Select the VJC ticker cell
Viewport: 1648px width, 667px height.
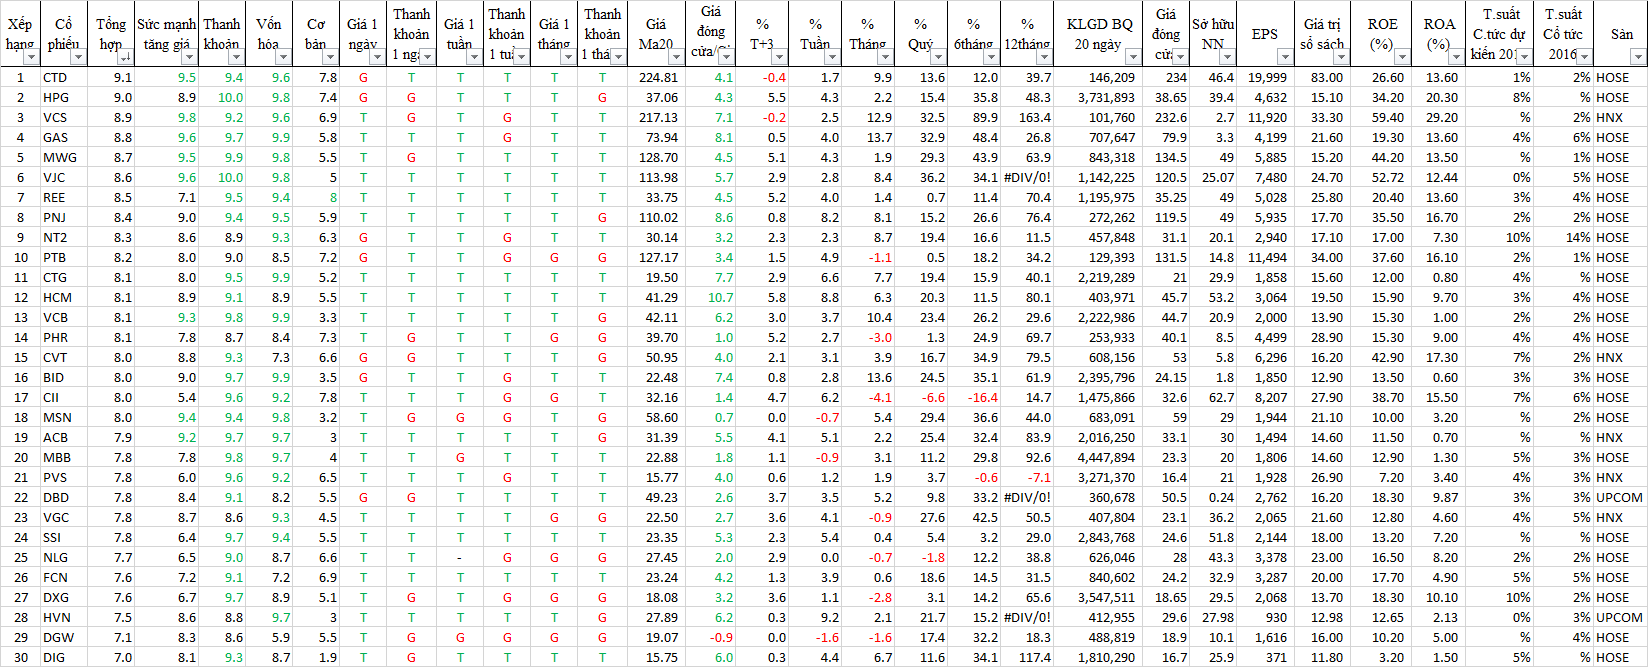coord(65,177)
